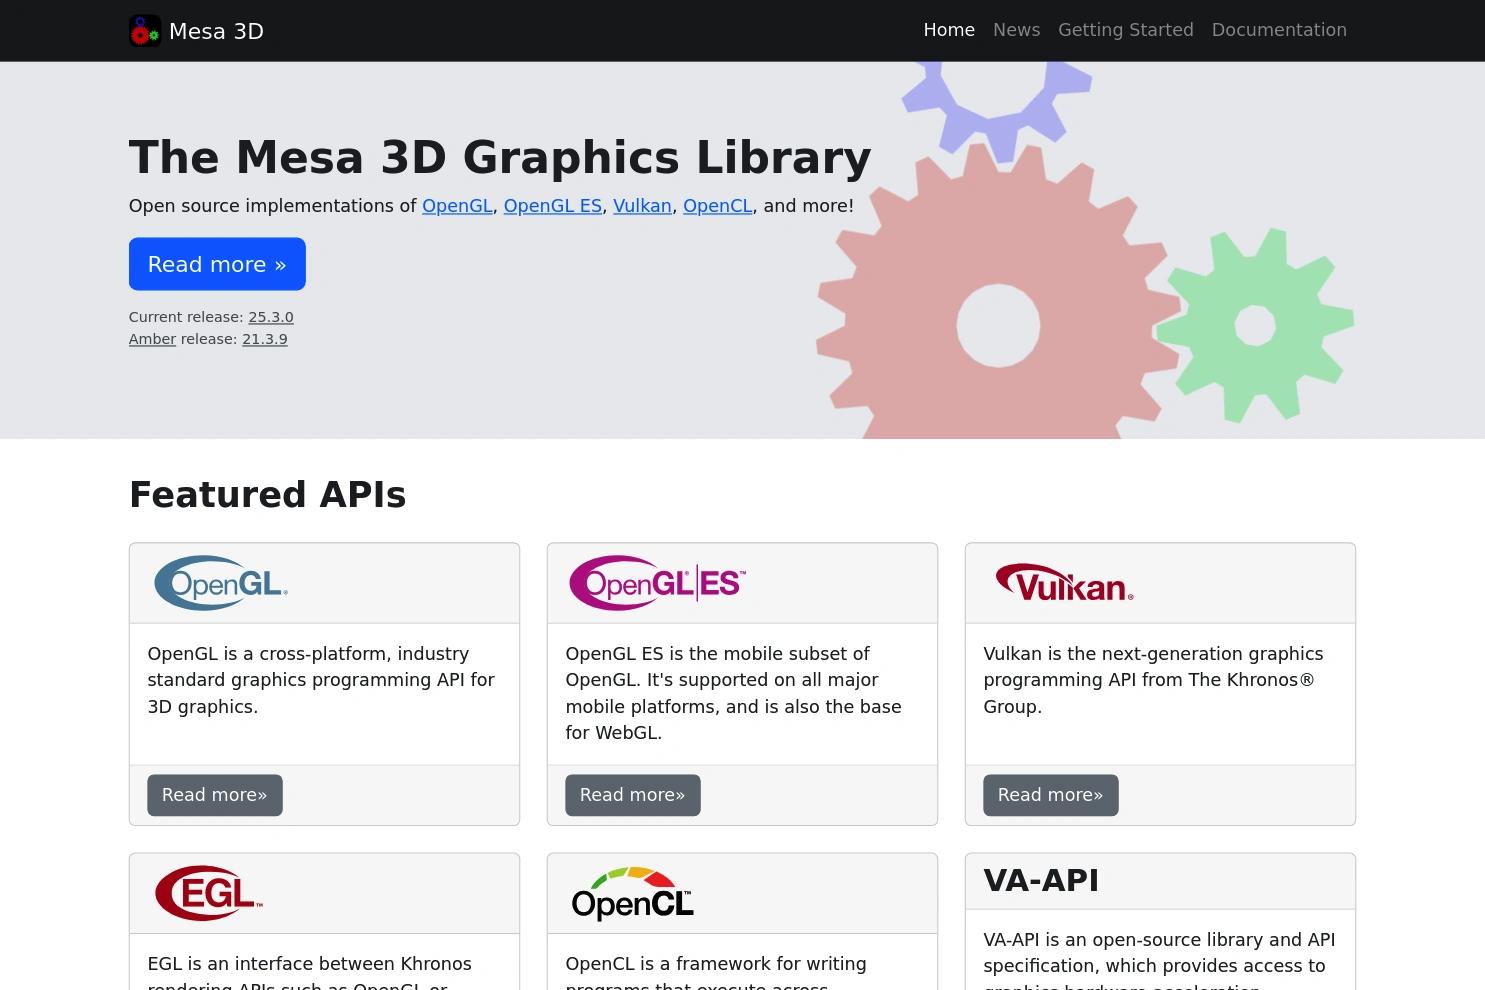Click the blue Read more » button
Image resolution: width=1485 pixels, height=990 pixels.
click(x=217, y=264)
